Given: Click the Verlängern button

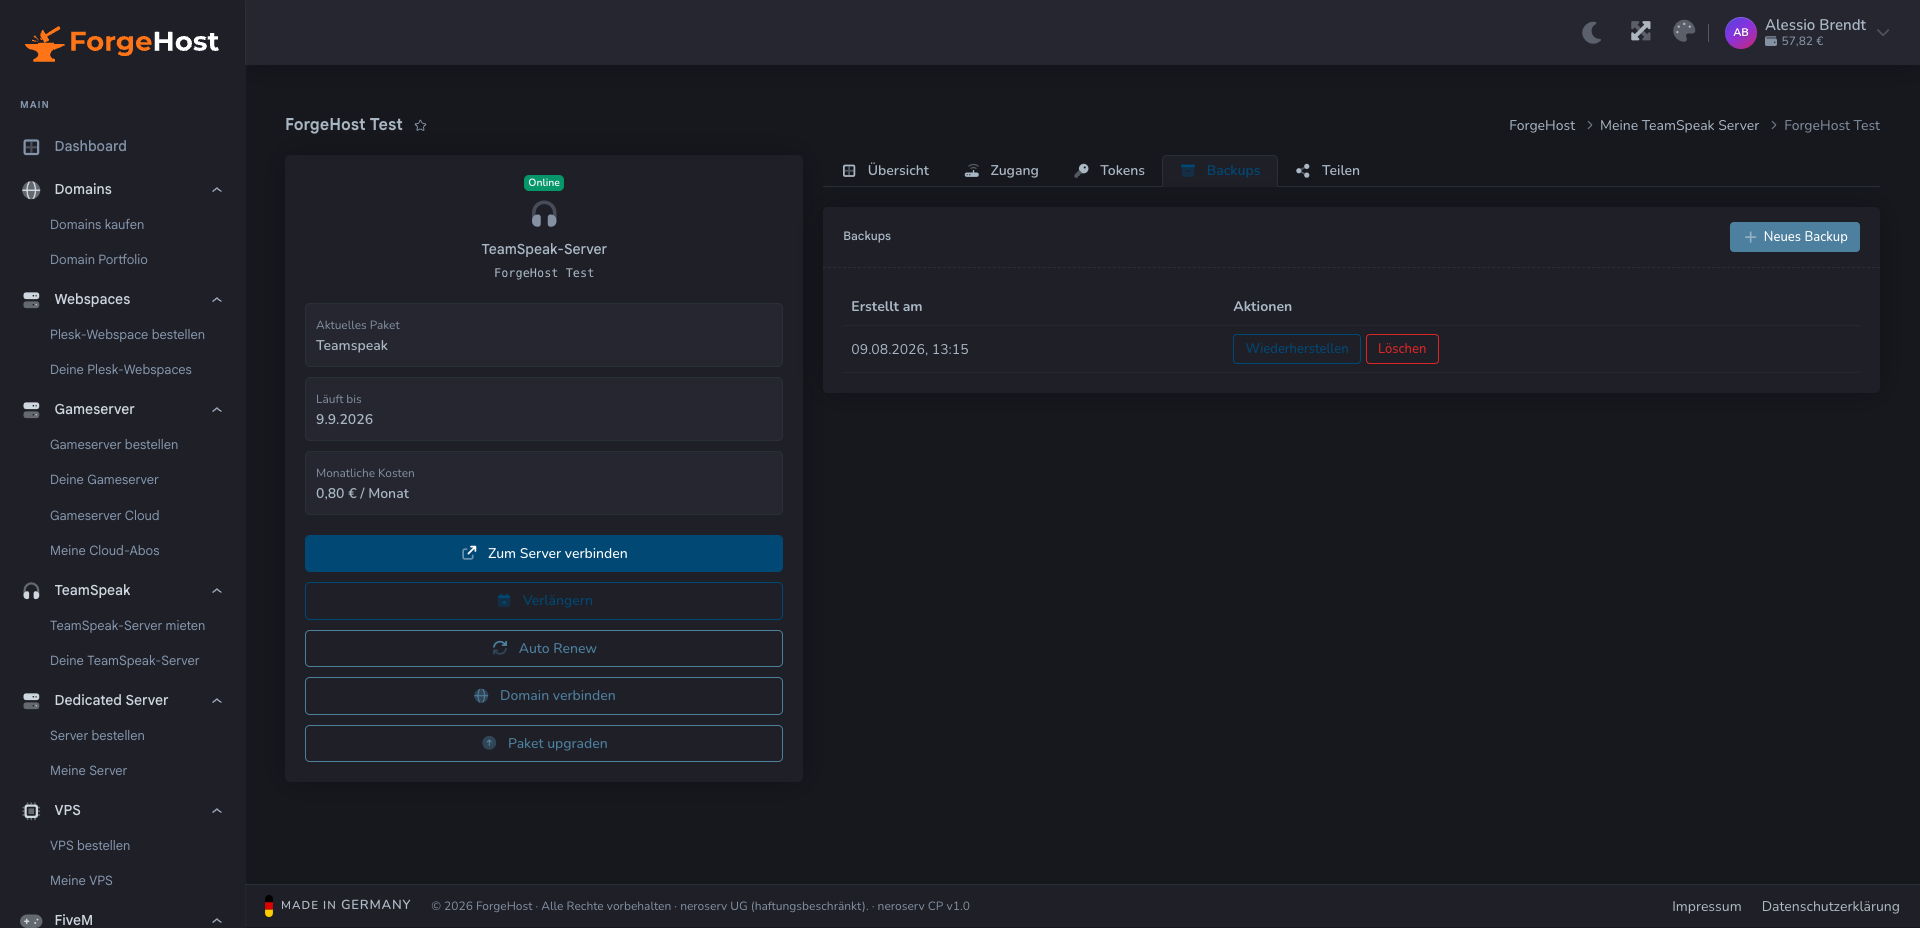Looking at the screenshot, I should pyautogui.click(x=544, y=601).
